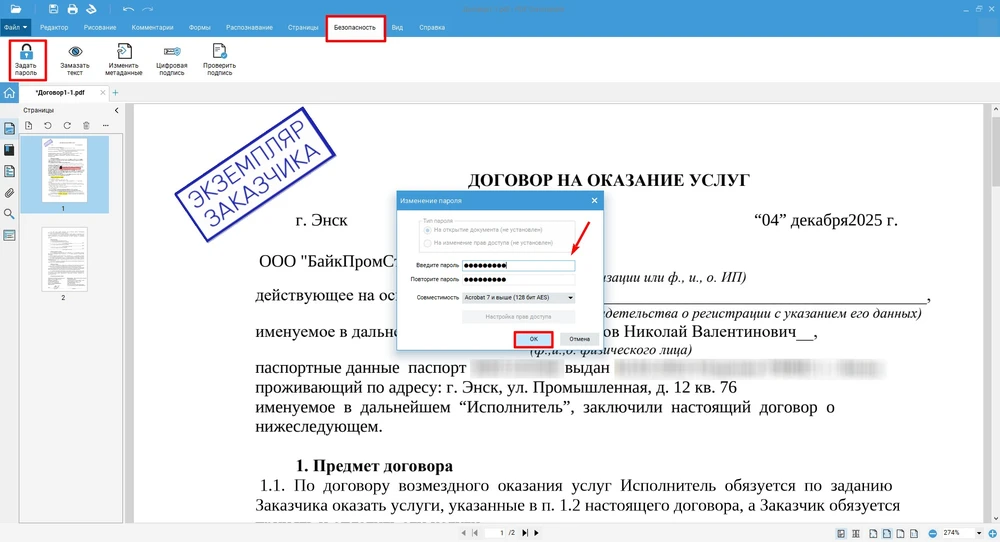
Task: Click the 'Задать пароль' lock icon
Action: coord(26,53)
